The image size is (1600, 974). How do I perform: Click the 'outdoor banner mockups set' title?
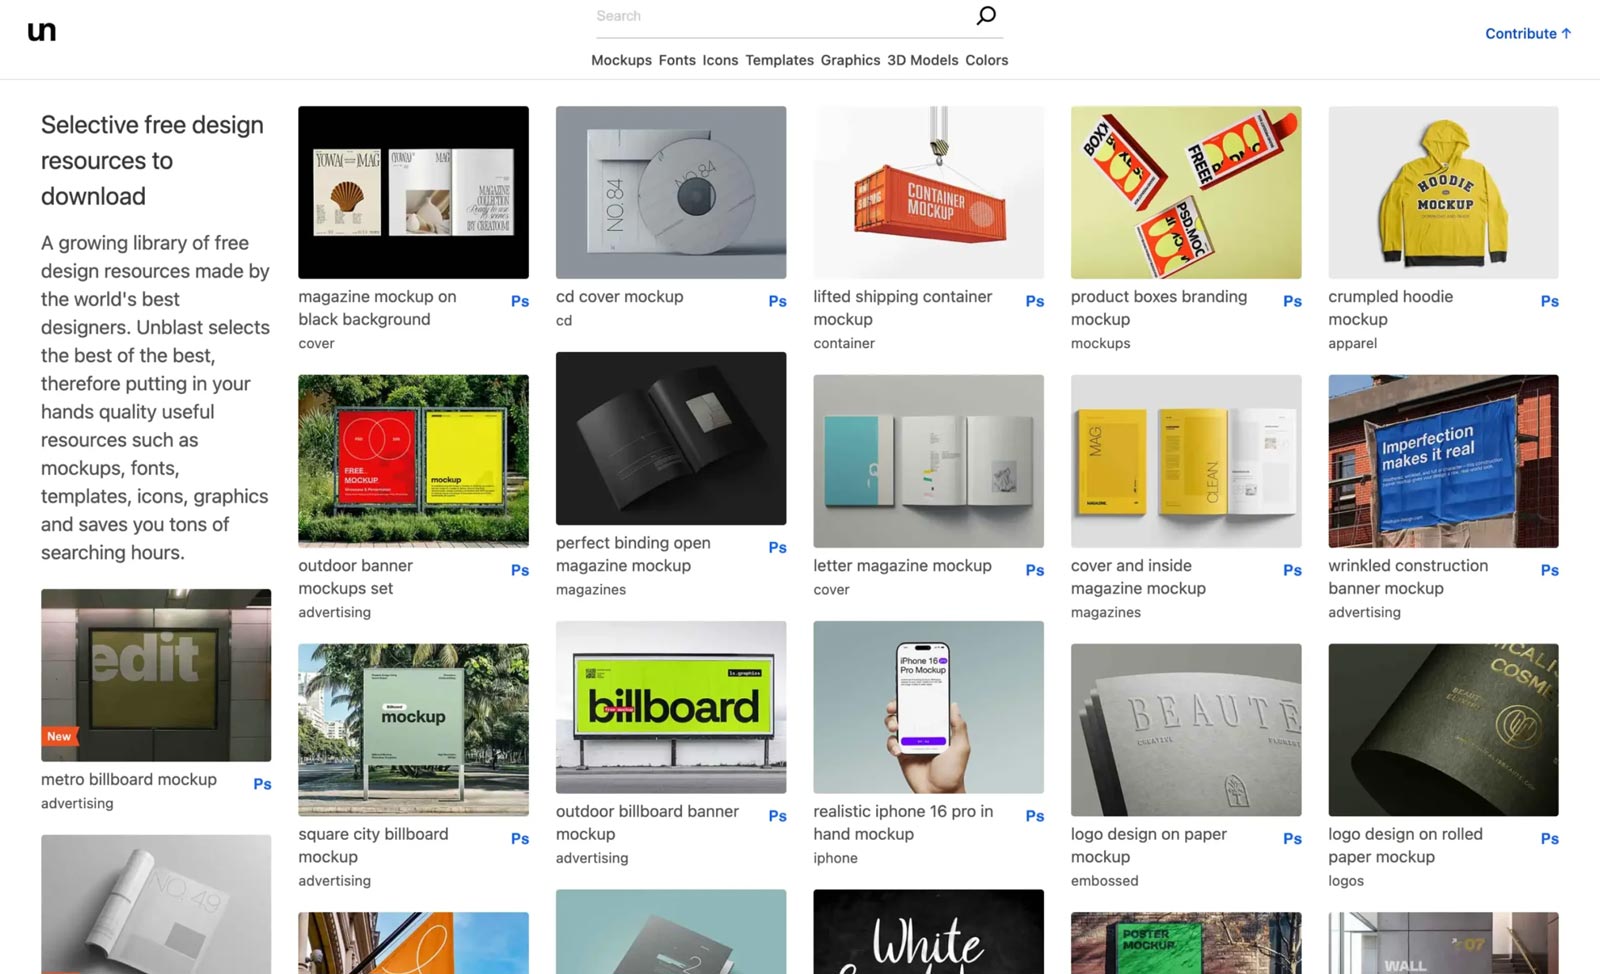pyautogui.click(x=356, y=577)
